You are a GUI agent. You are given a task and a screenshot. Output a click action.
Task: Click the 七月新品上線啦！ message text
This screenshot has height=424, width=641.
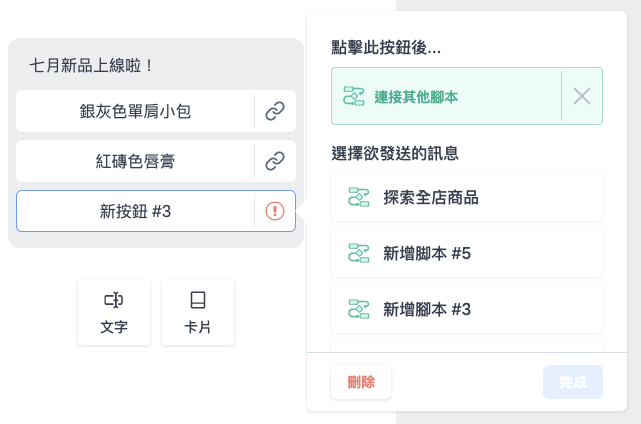pyautogui.click(x=92, y=65)
